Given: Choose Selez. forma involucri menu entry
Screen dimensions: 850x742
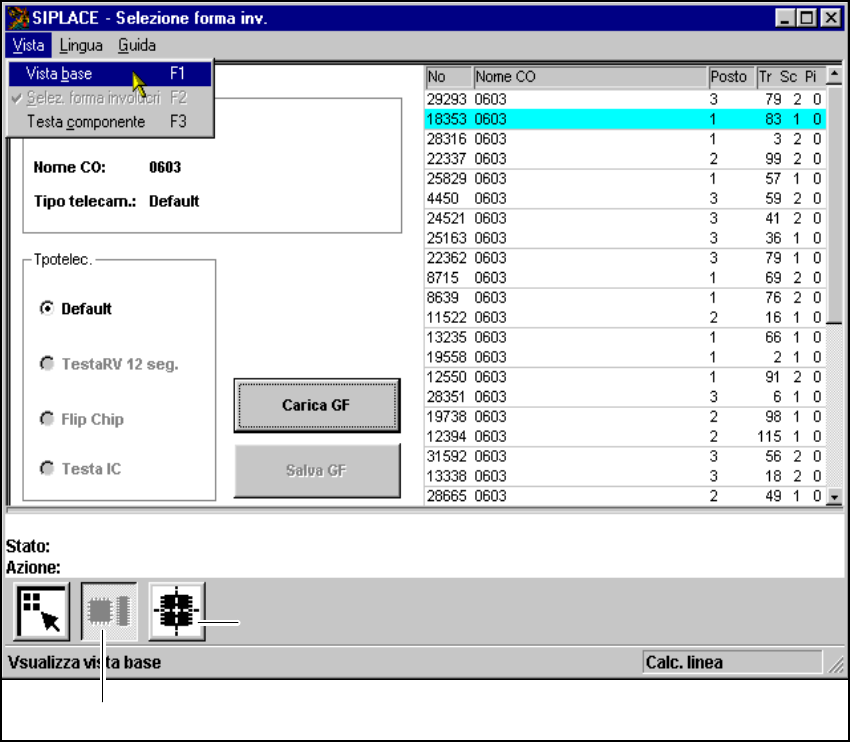Looking at the screenshot, I should point(110,98).
